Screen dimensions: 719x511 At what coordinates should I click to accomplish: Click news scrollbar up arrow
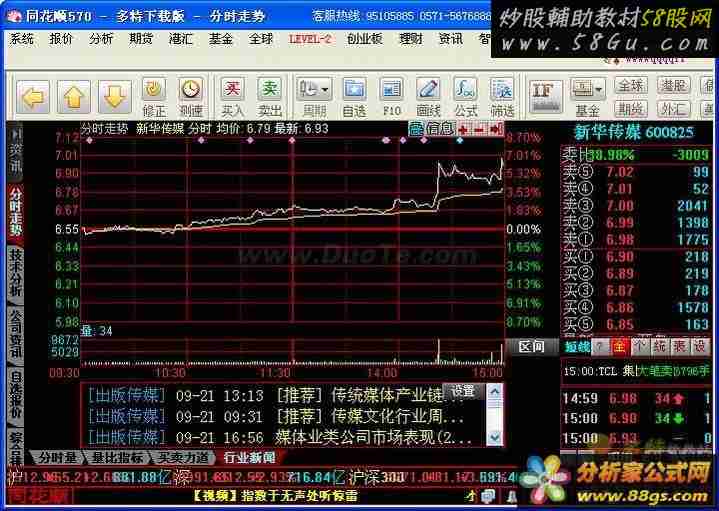click(495, 392)
